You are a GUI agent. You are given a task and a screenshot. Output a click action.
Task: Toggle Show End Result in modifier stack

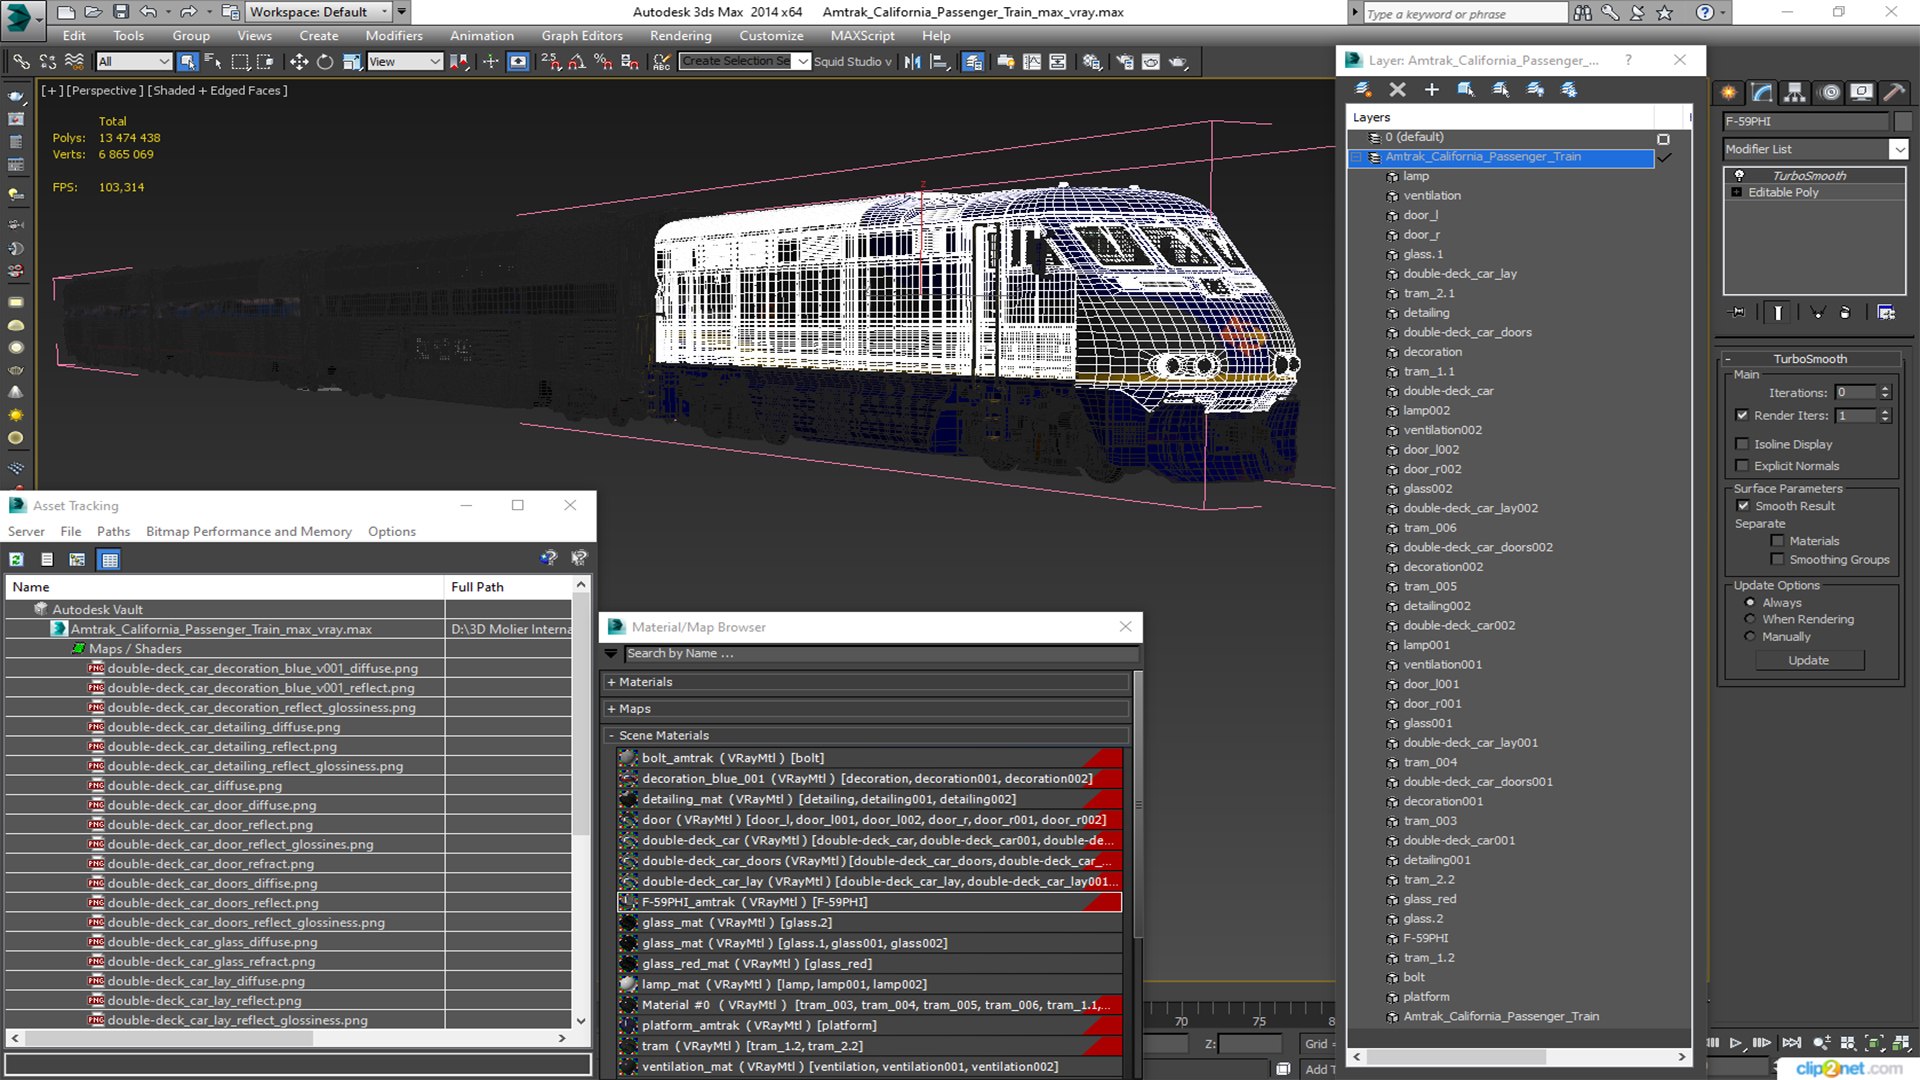tap(1778, 313)
